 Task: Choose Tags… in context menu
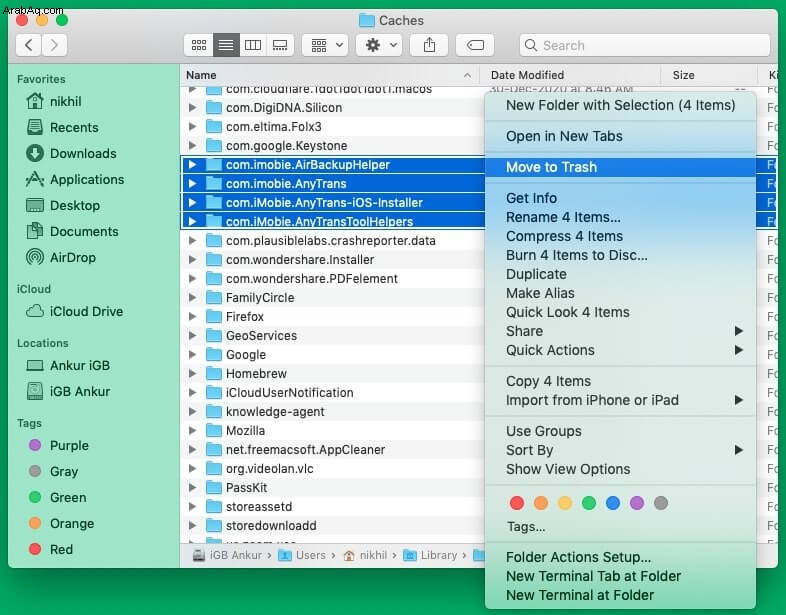click(620, 527)
